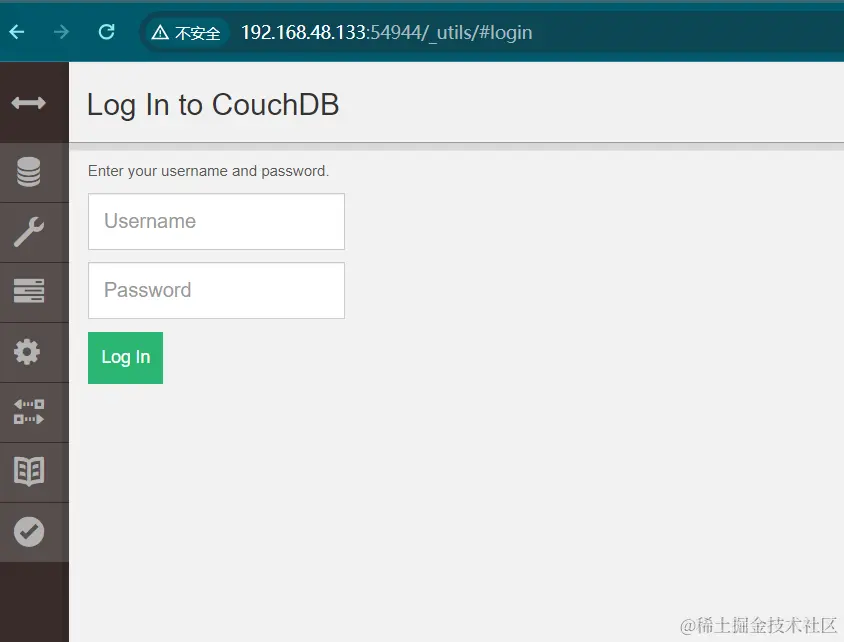Image resolution: width=844 pixels, height=642 pixels.
Task: Open the Configuration gear icon
Action: pyautogui.click(x=27, y=352)
